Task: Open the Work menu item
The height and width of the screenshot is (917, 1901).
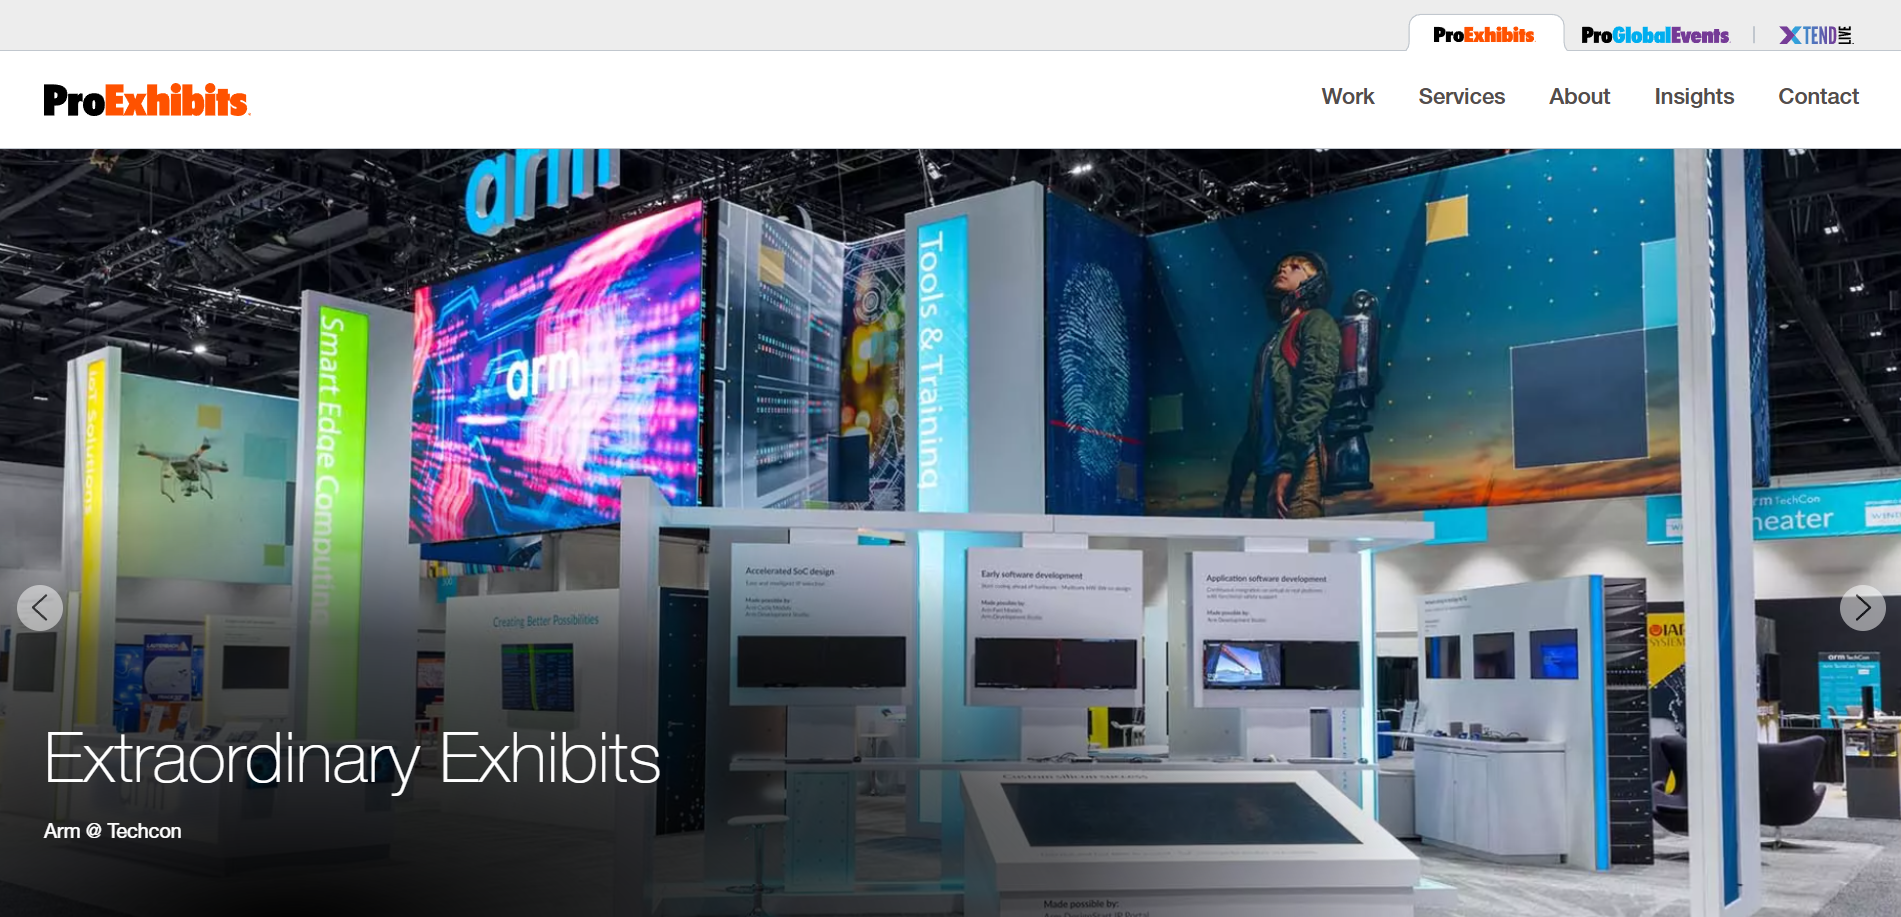Action: click(1347, 97)
